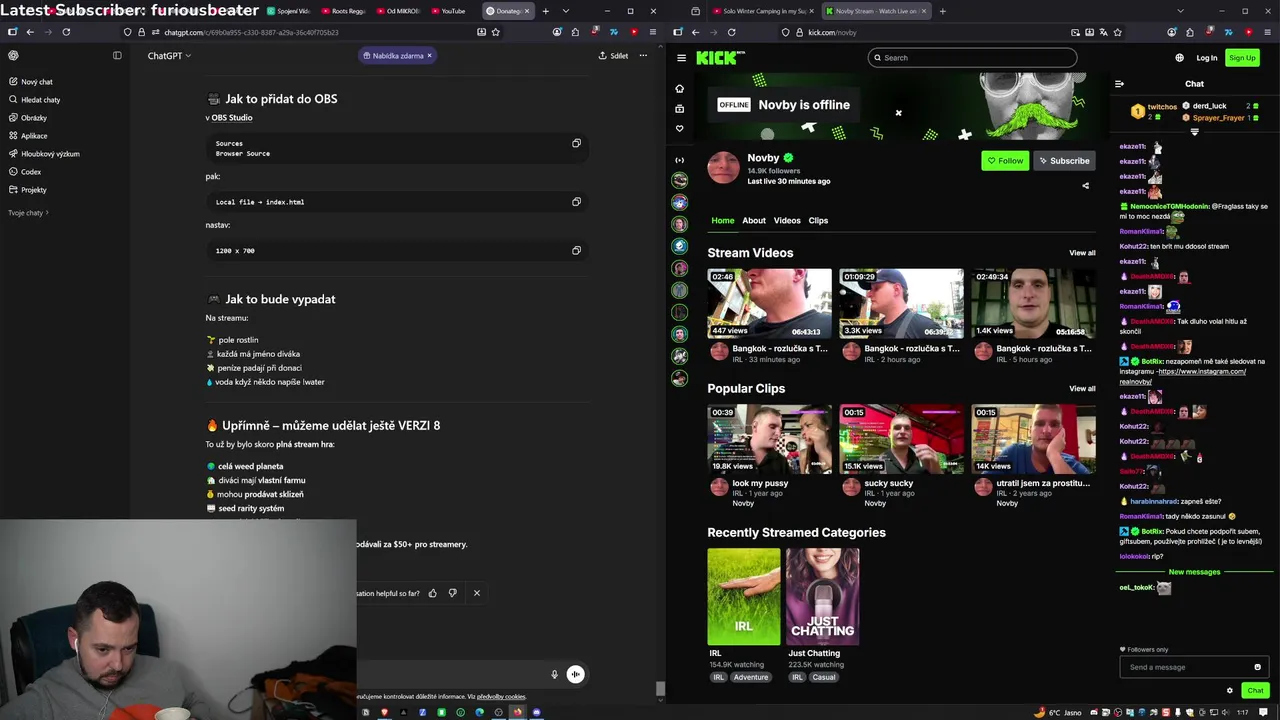Open Kick browse icon in sidebar

[680, 108]
